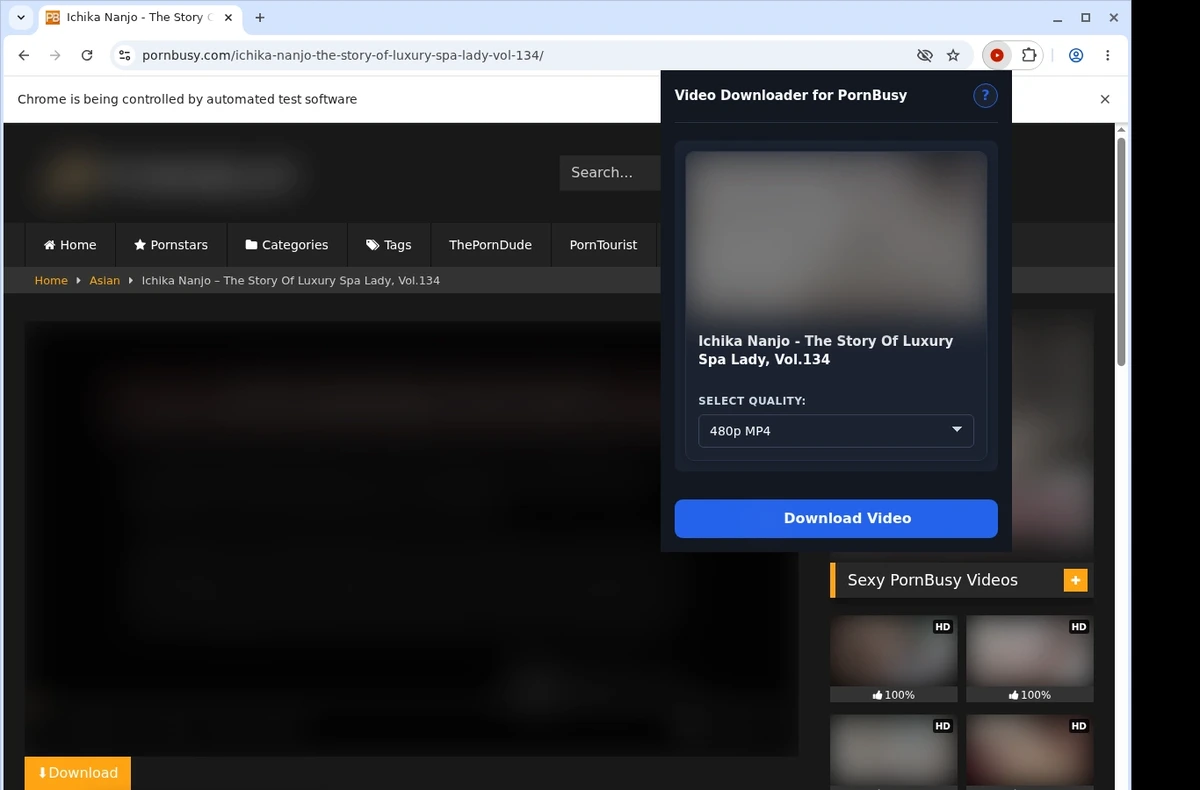1200x790 pixels.
Task: Open the Chrome three-dot menu
Action: [1107, 56]
